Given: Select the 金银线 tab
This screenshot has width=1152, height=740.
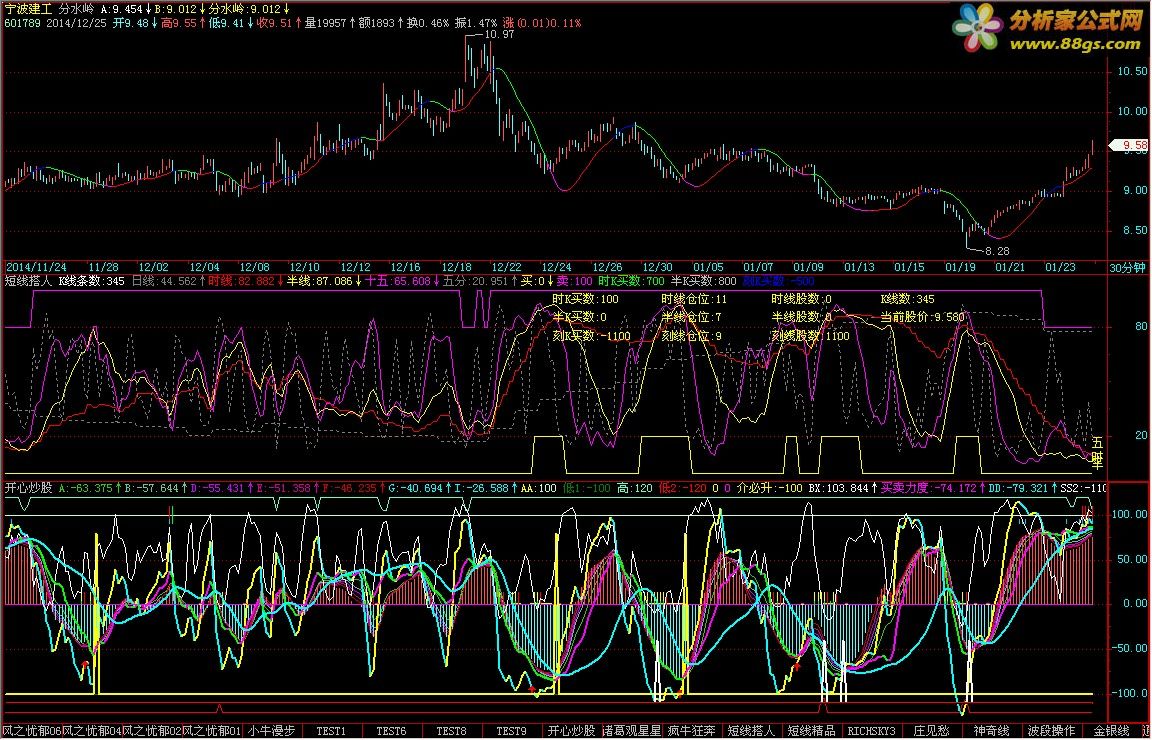Looking at the screenshot, I should [x=1112, y=731].
